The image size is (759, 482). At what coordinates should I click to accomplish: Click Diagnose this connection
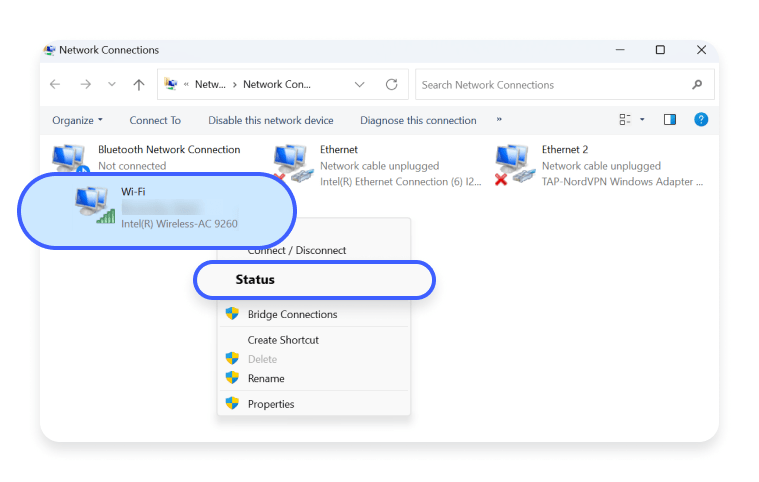click(x=418, y=120)
